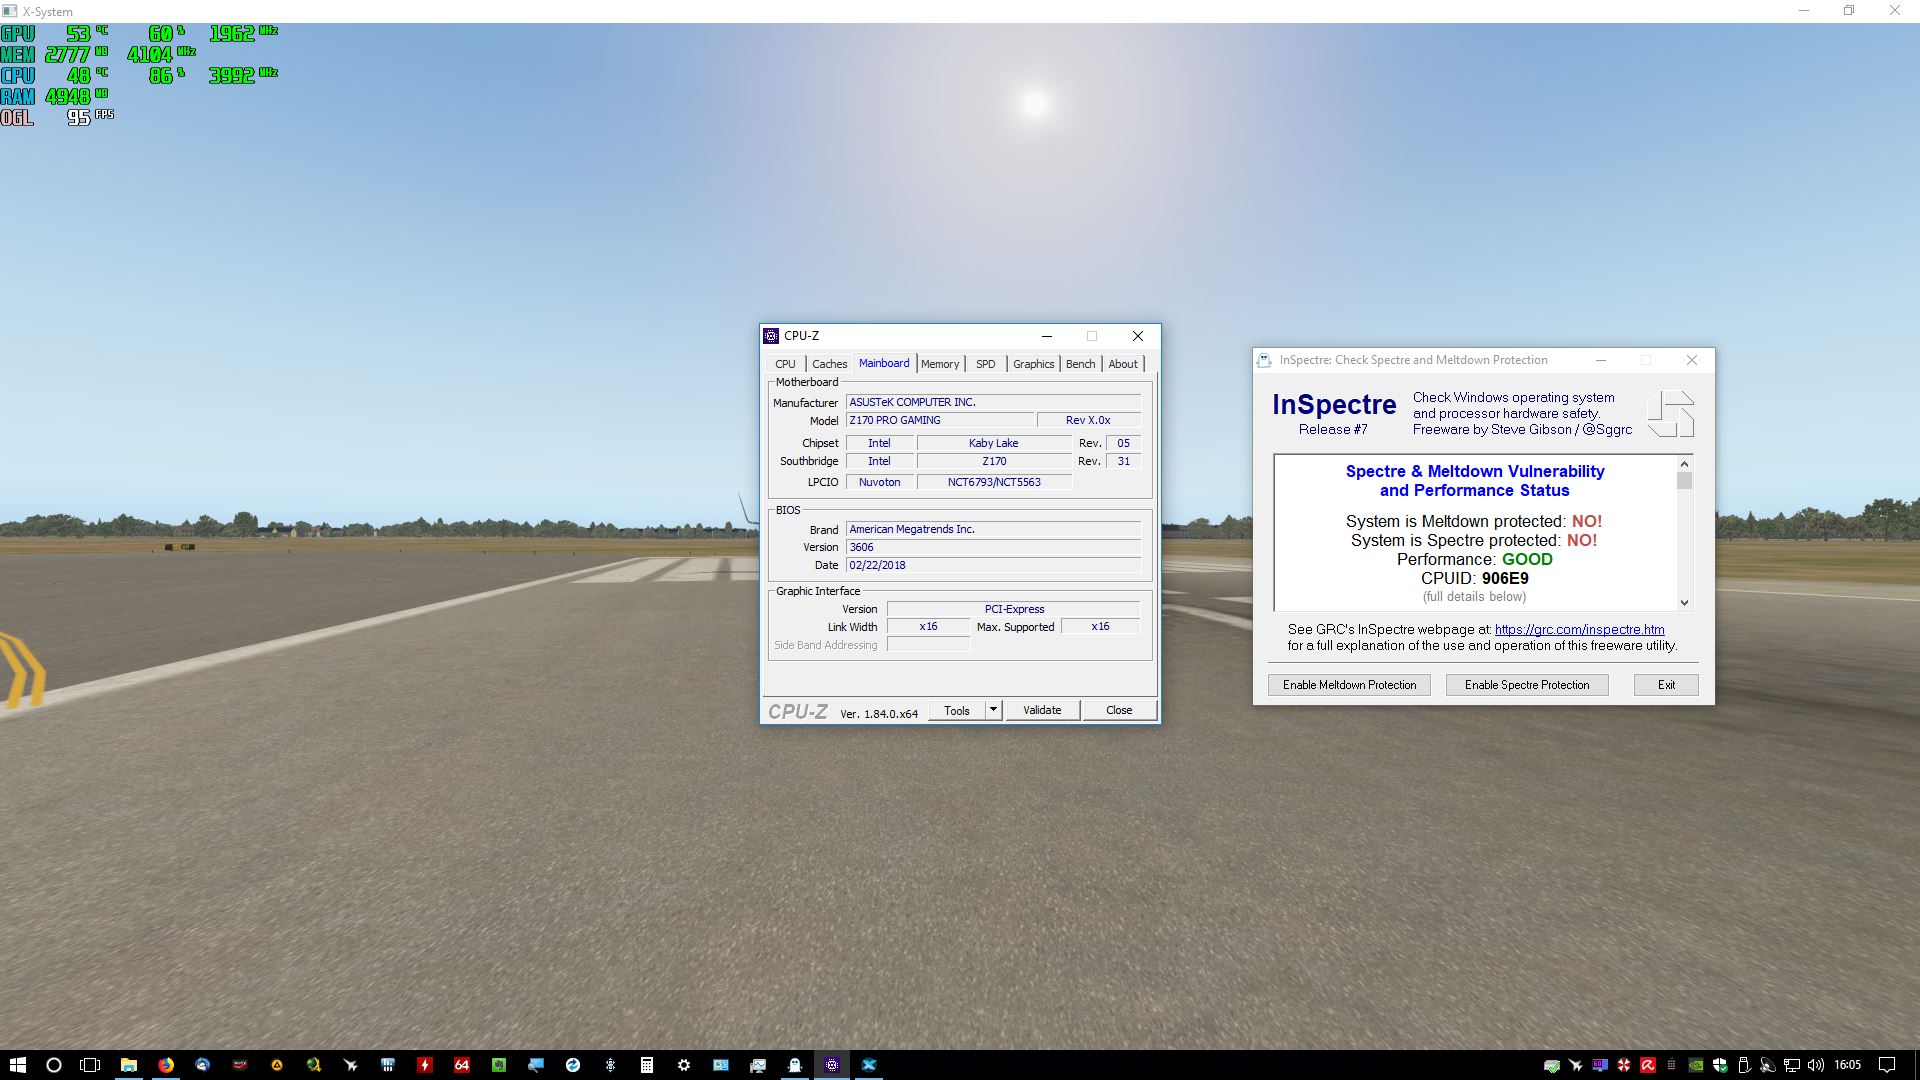
Task: Click the CPU-Z title bar icon
Action: 770,336
